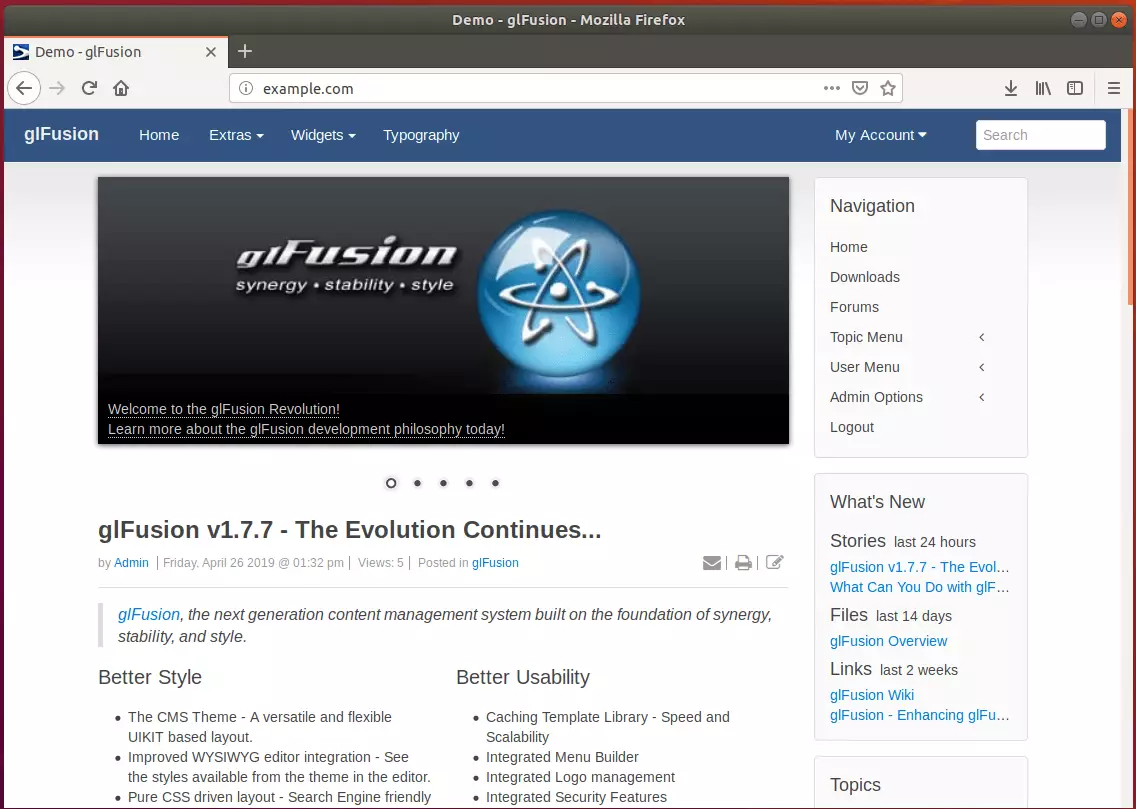Select the first slideshow dot
The width and height of the screenshot is (1136, 809).
tap(391, 483)
